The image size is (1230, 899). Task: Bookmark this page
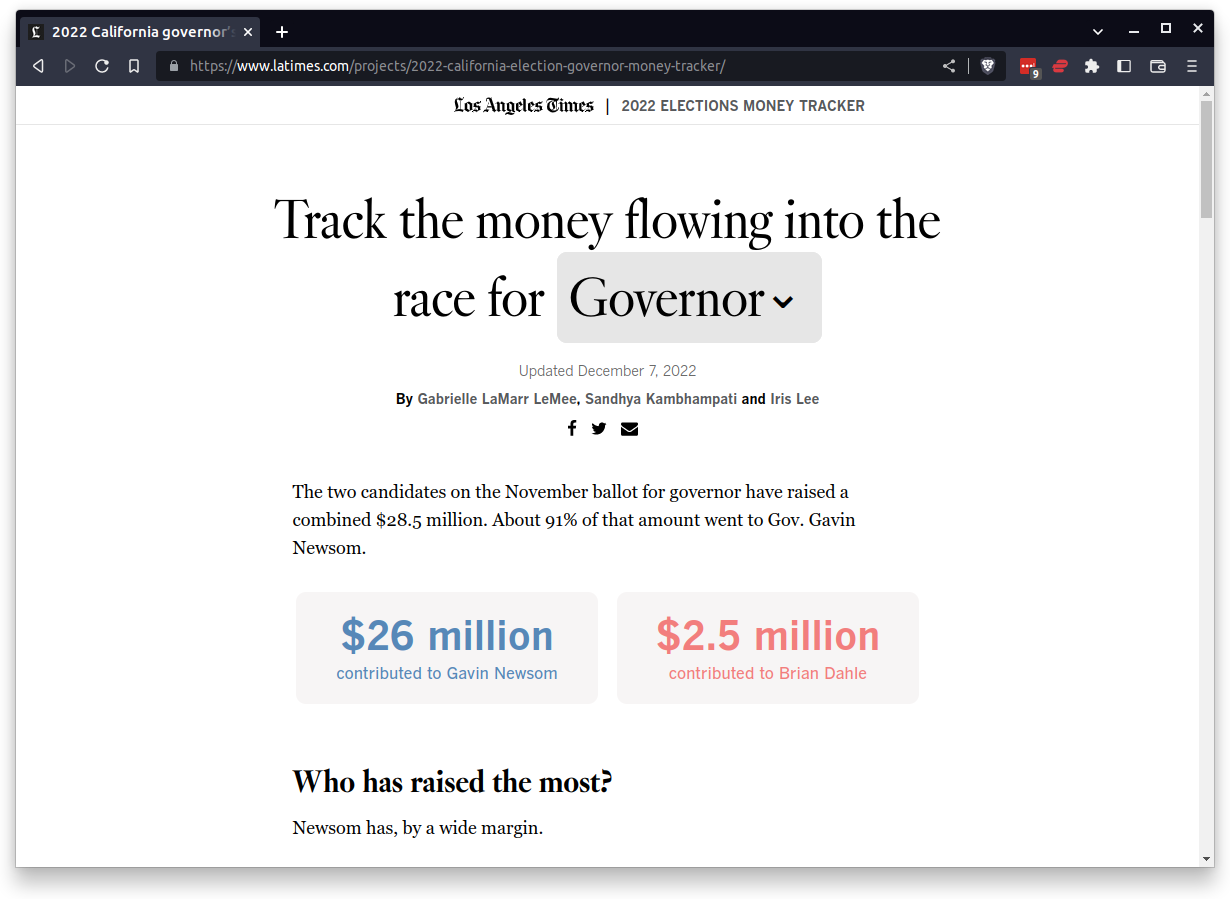coord(134,66)
